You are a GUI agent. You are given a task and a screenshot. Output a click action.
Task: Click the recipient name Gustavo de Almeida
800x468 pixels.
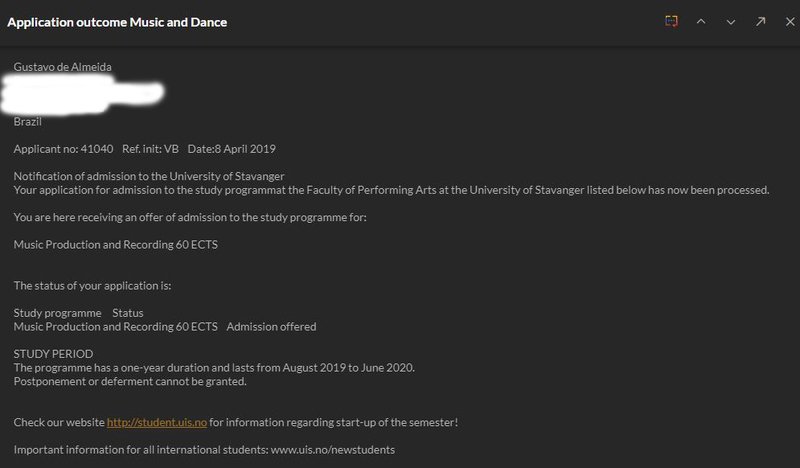(x=62, y=67)
